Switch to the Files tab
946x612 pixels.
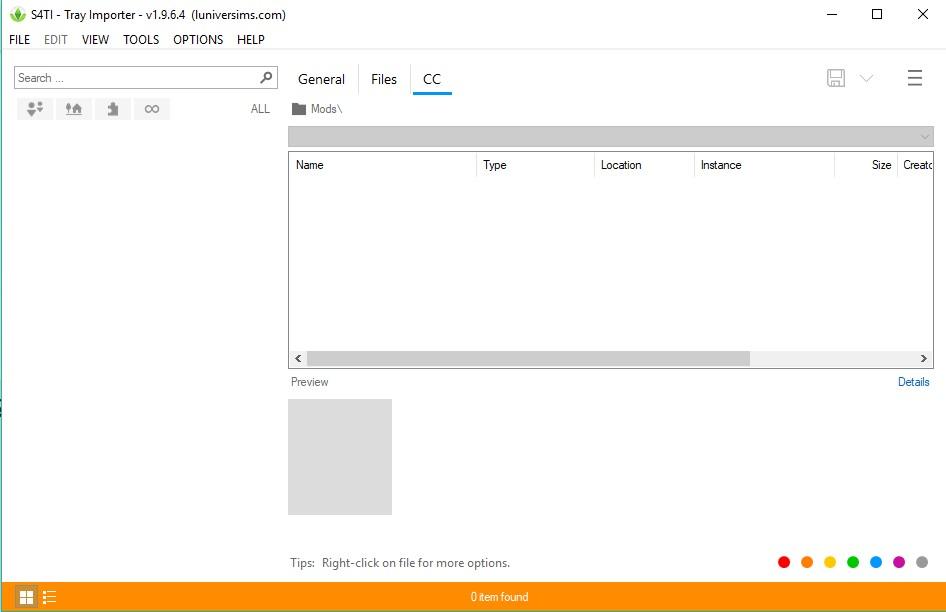coord(384,79)
